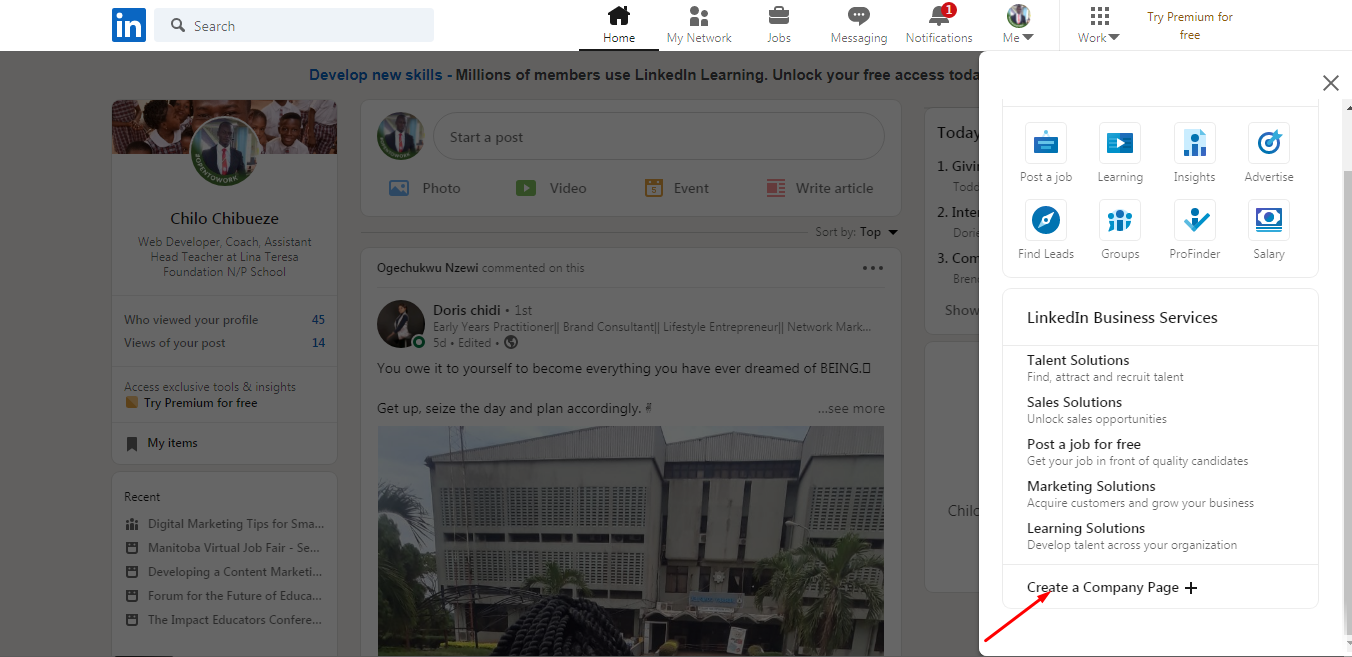
Task: Click Try Premium for free in the left sidebar
Action: click(200, 403)
